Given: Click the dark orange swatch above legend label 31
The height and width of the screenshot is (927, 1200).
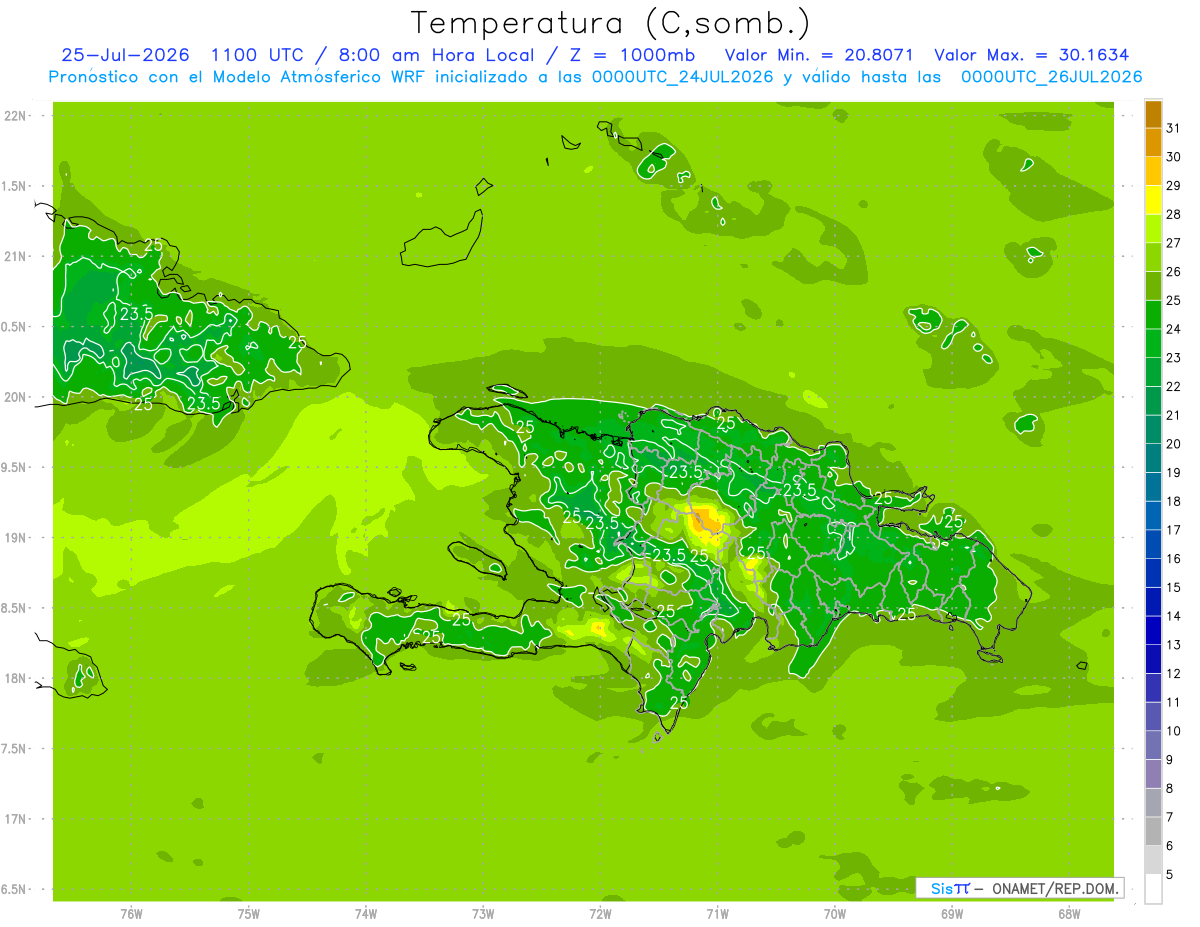Looking at the screenshot, I should [x=1153, y=115].
